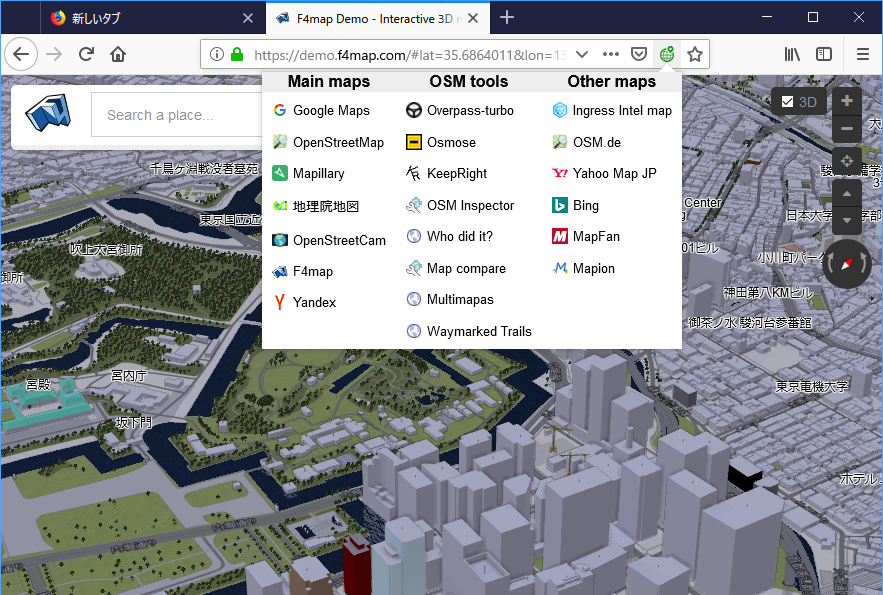Choose 地理院地図 map option
Screen dimensions: 883x595
315,206
